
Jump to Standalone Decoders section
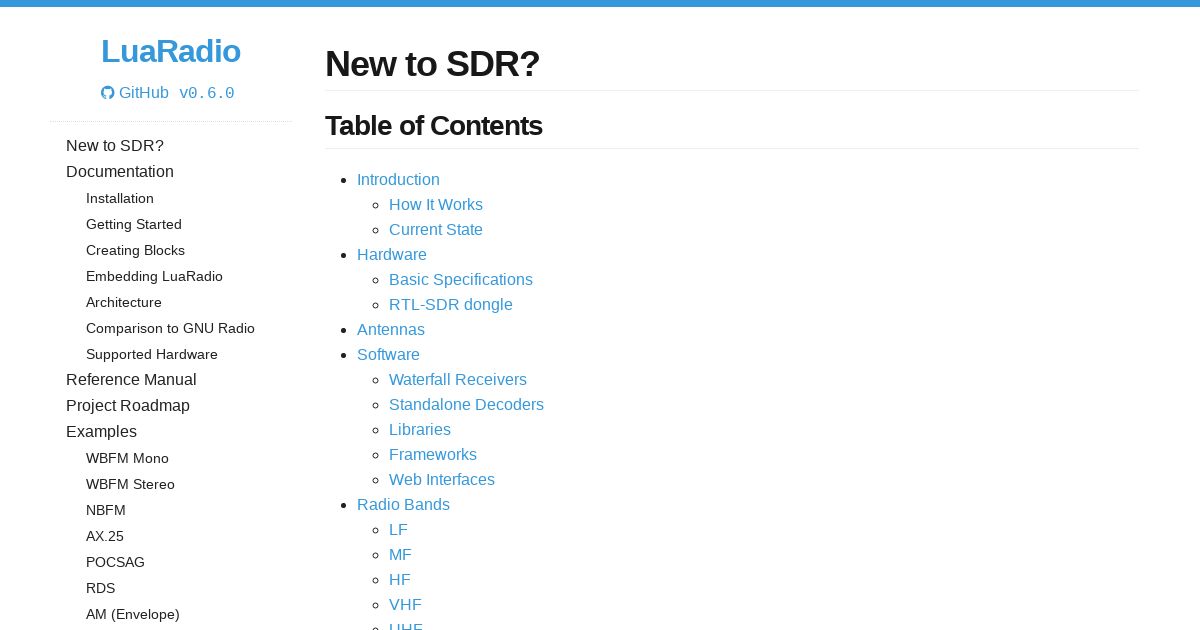[466, 405]
